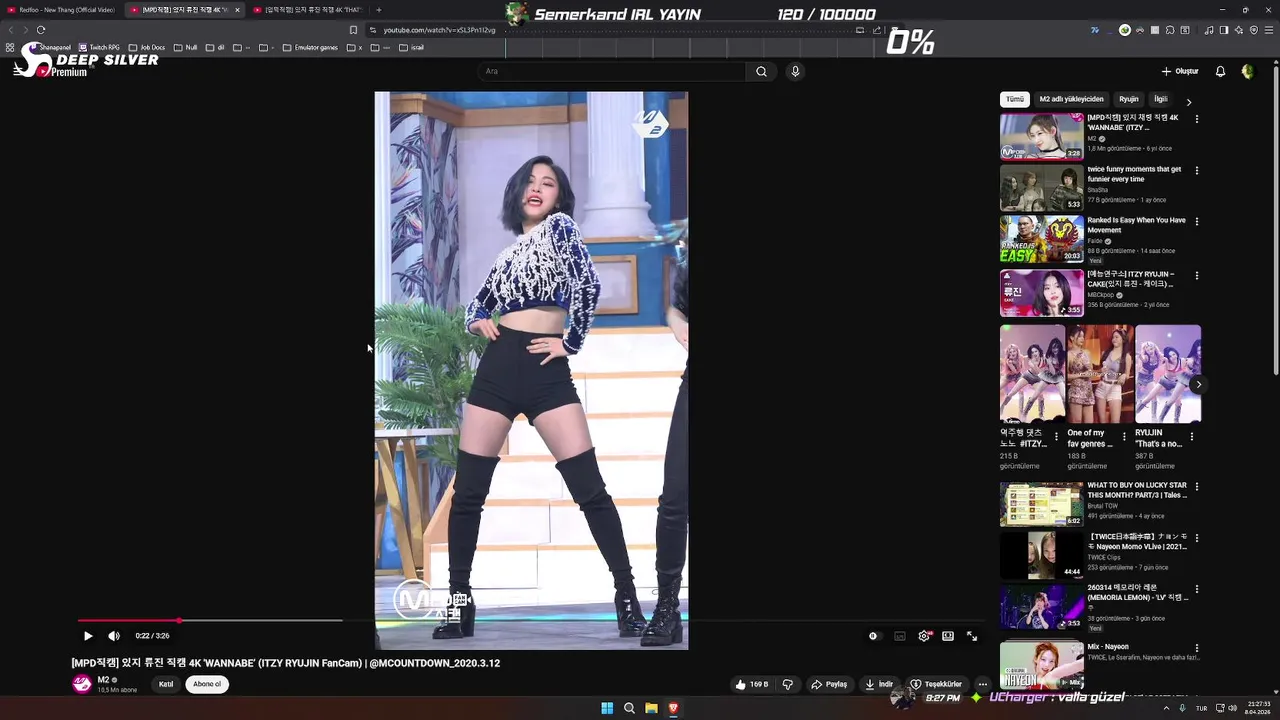Viewport: 1280px width, 720px height.
Task: Switch to third YouTube browser tab
Action: click(308, 10)
